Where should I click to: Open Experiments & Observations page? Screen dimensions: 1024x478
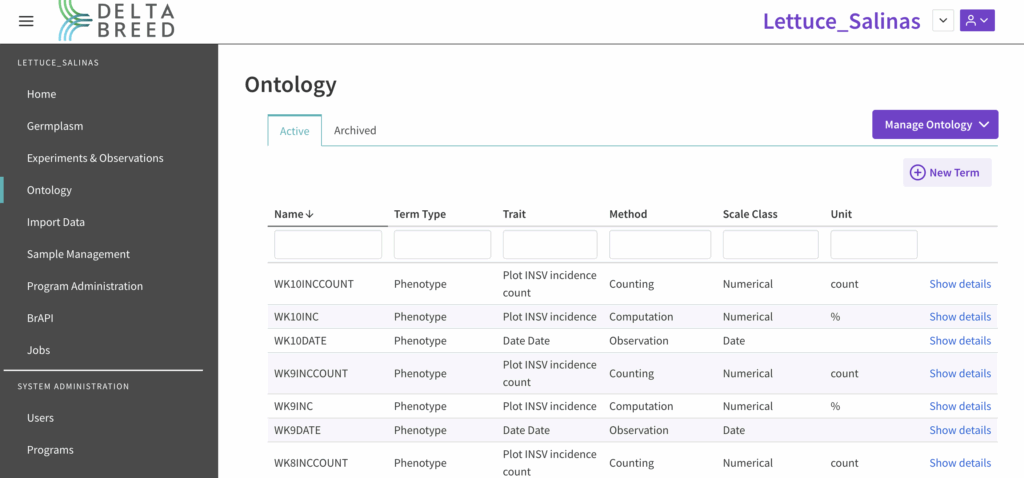click(95, 158)
